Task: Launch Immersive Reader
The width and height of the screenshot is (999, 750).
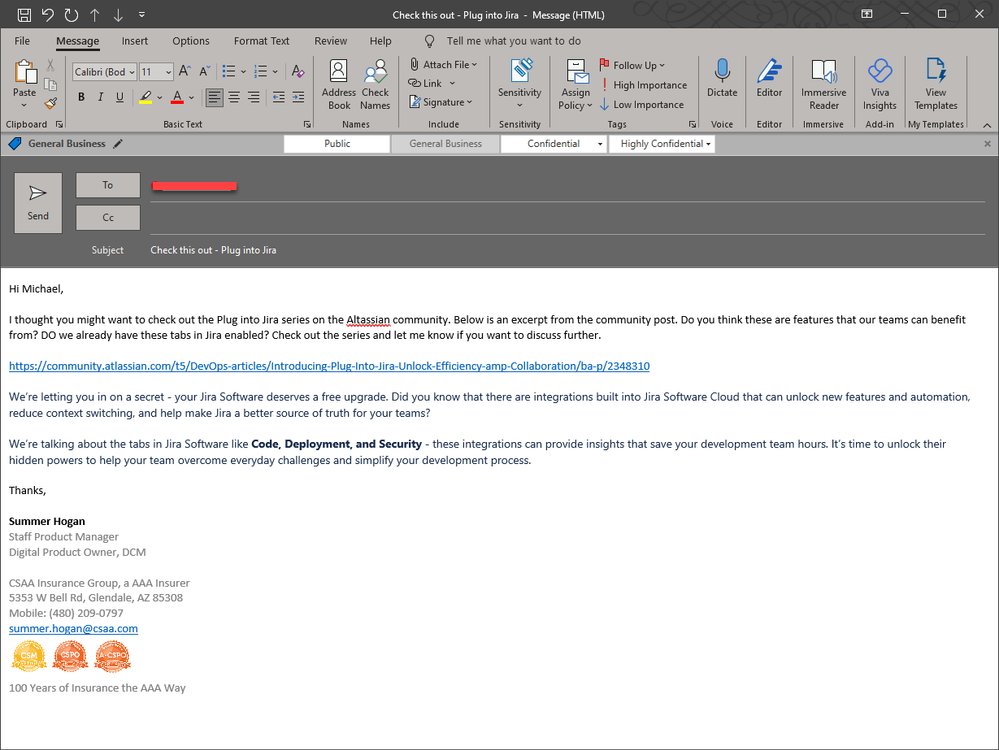Action: pyautogui.click(x=823, y=84)
